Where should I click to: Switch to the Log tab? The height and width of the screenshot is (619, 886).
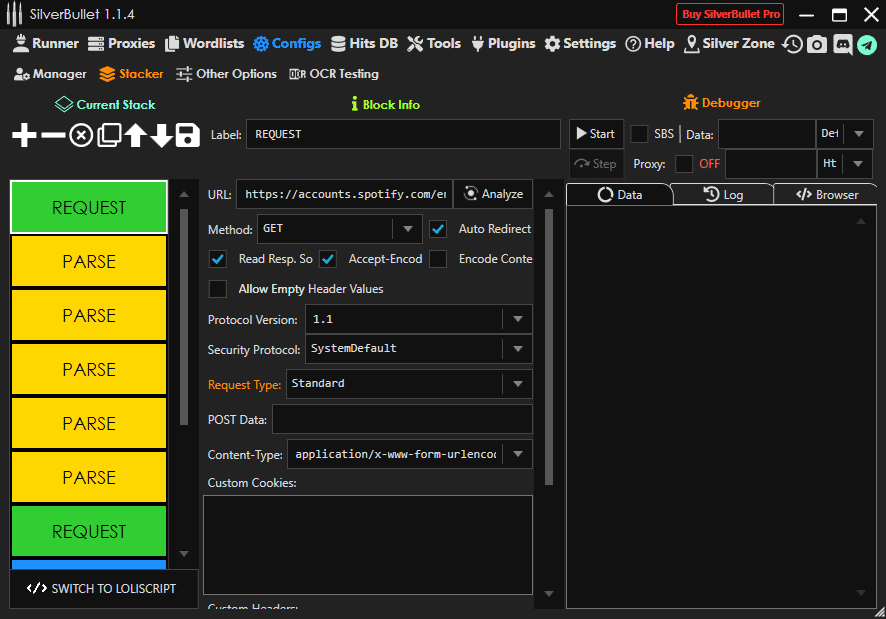pyautogui.click(x=723, y=195)
